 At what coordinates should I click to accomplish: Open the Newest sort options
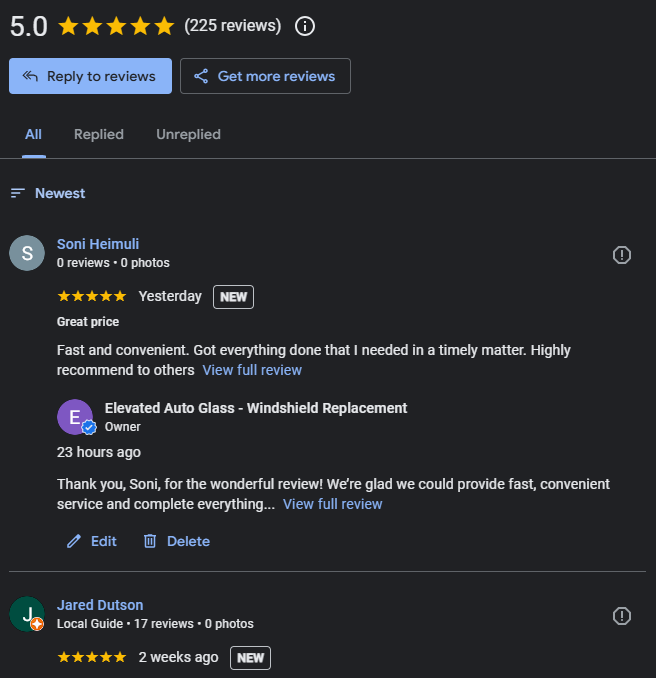(x=48, y=193)
